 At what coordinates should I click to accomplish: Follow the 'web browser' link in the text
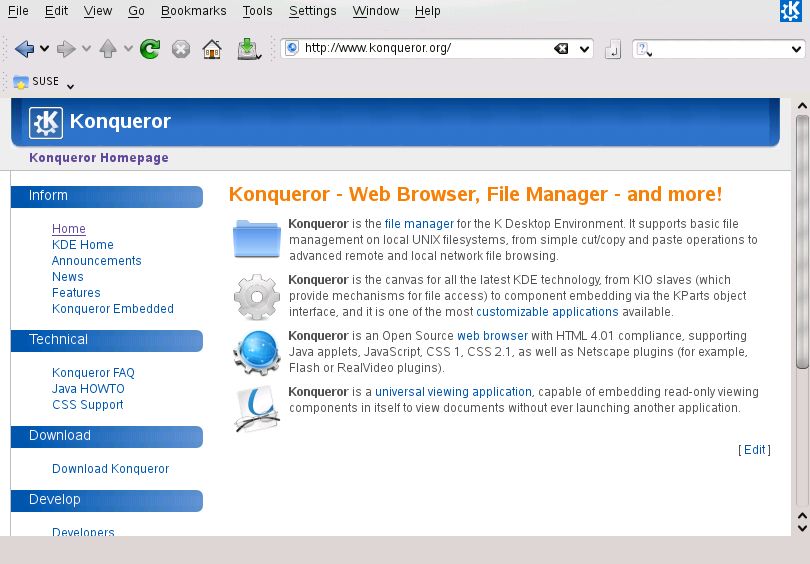tap(492, 336)
